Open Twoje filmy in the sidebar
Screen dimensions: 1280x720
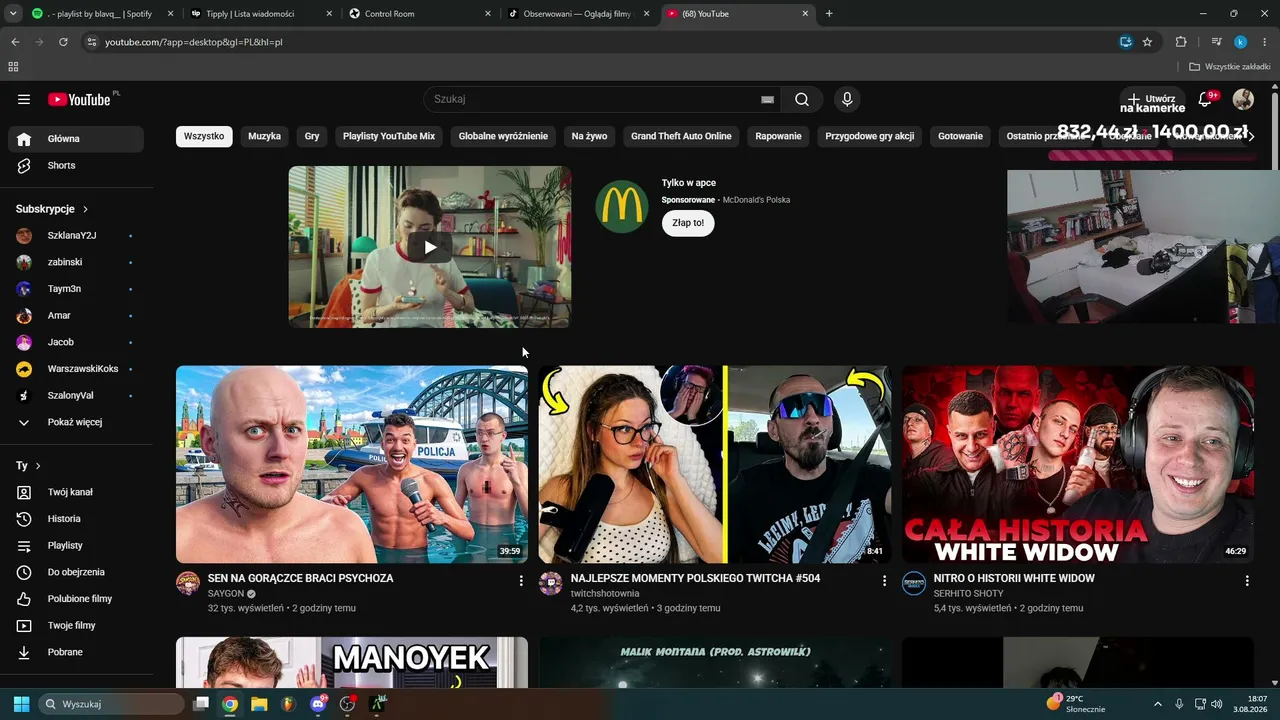76,625
